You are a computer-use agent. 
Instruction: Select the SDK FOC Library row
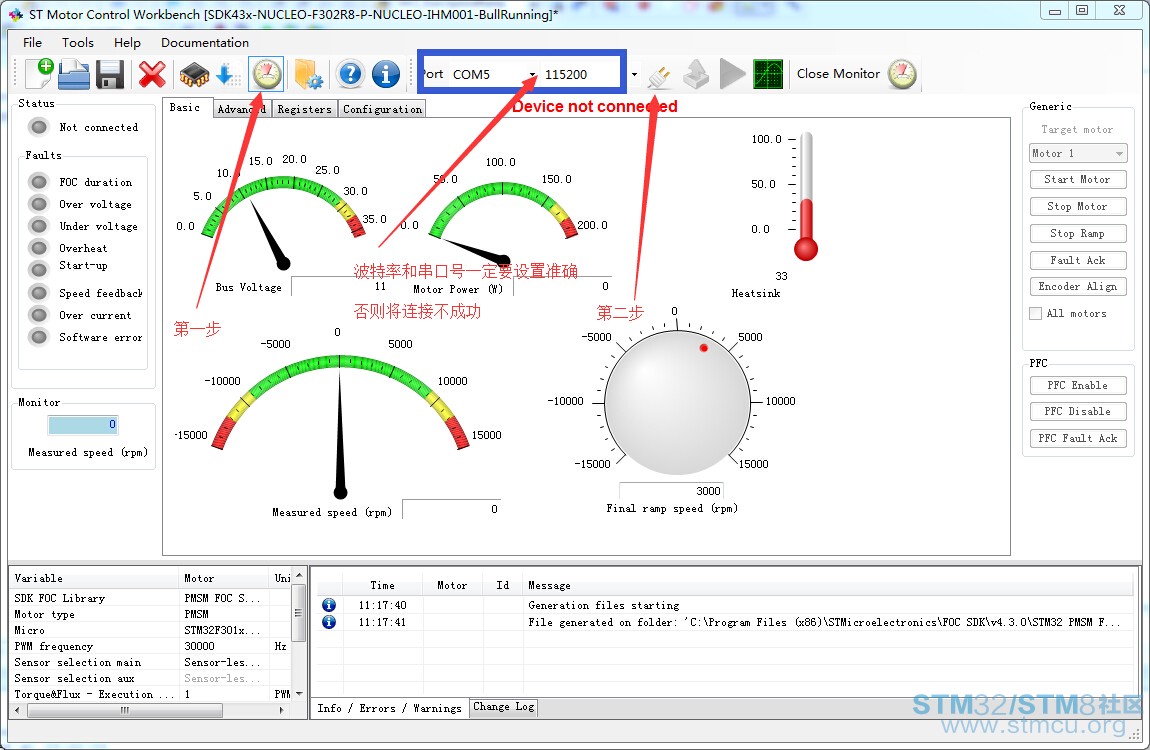pyautogui.click(x=151, y=598)
